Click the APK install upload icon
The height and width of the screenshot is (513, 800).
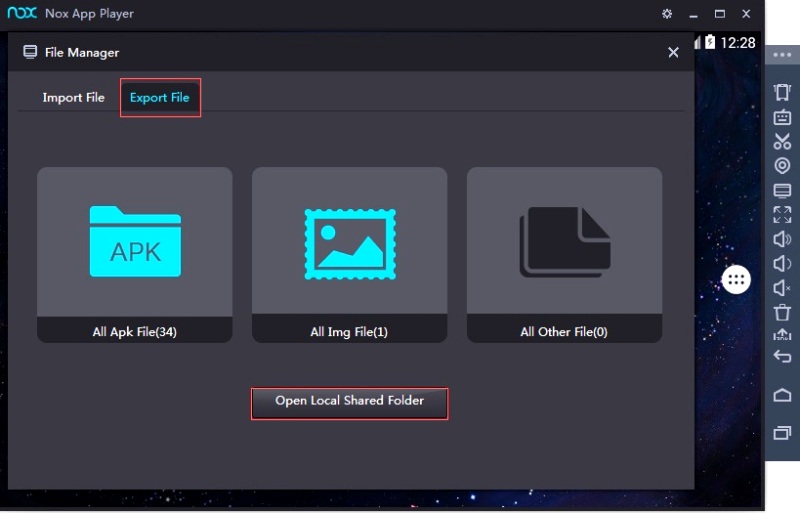pos(782,334)
